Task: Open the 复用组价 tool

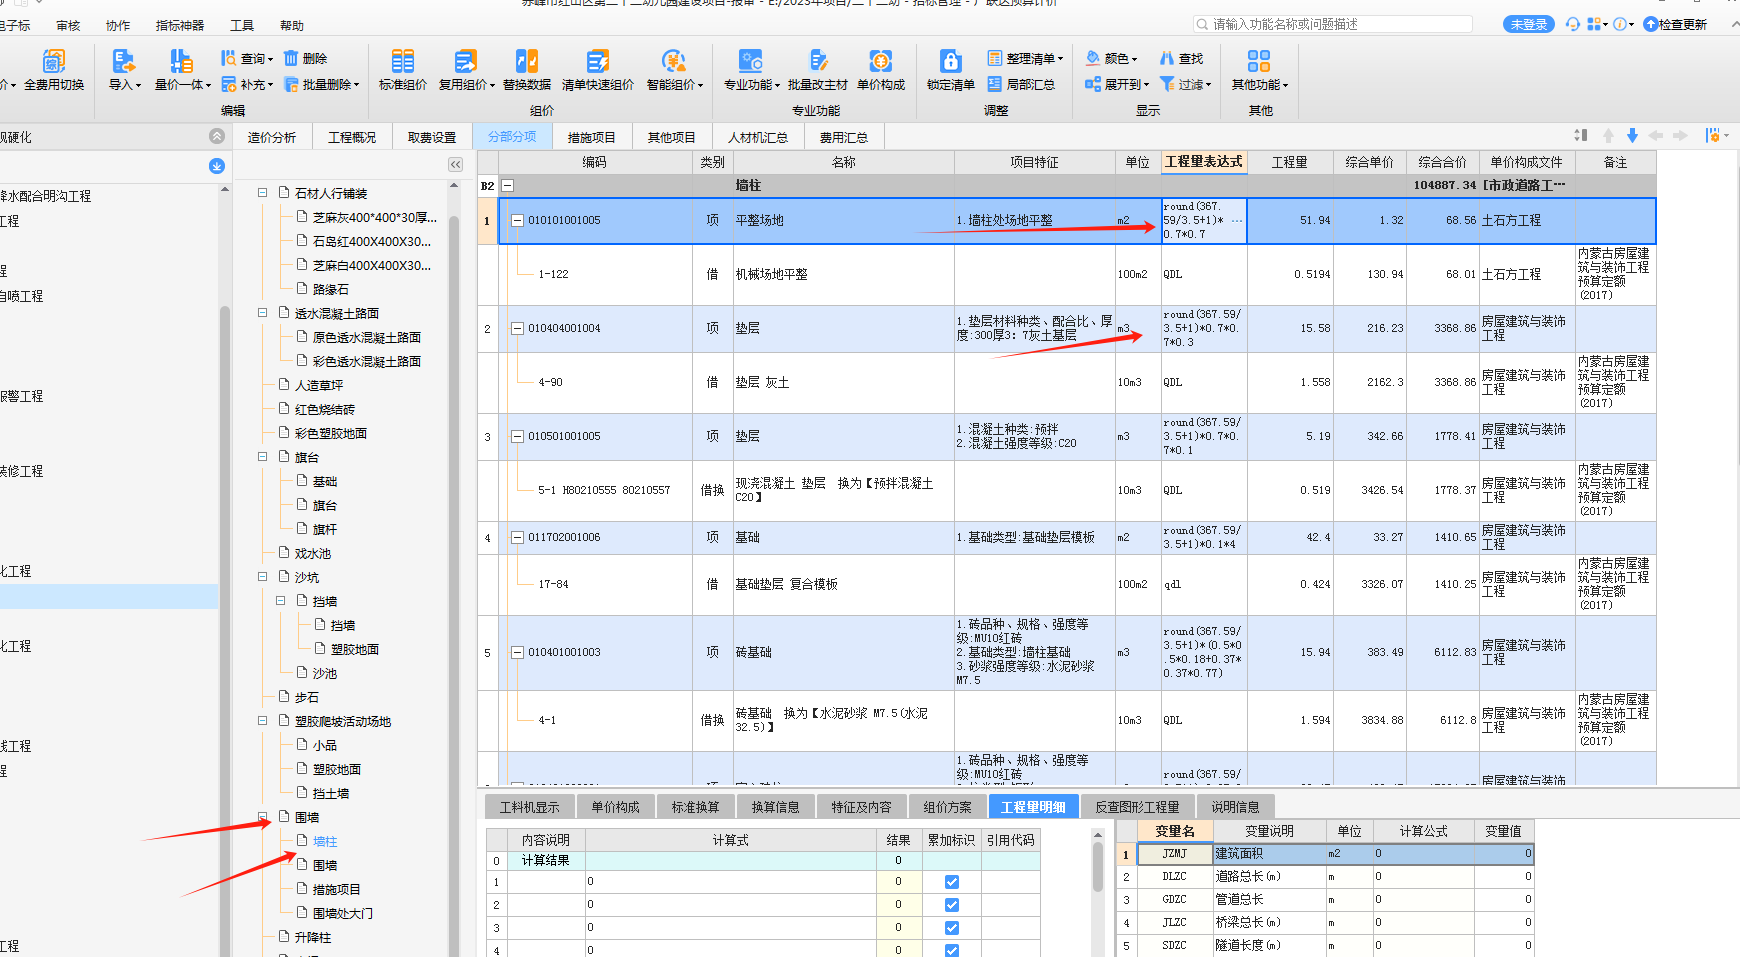Action: [x=466, y=70]
